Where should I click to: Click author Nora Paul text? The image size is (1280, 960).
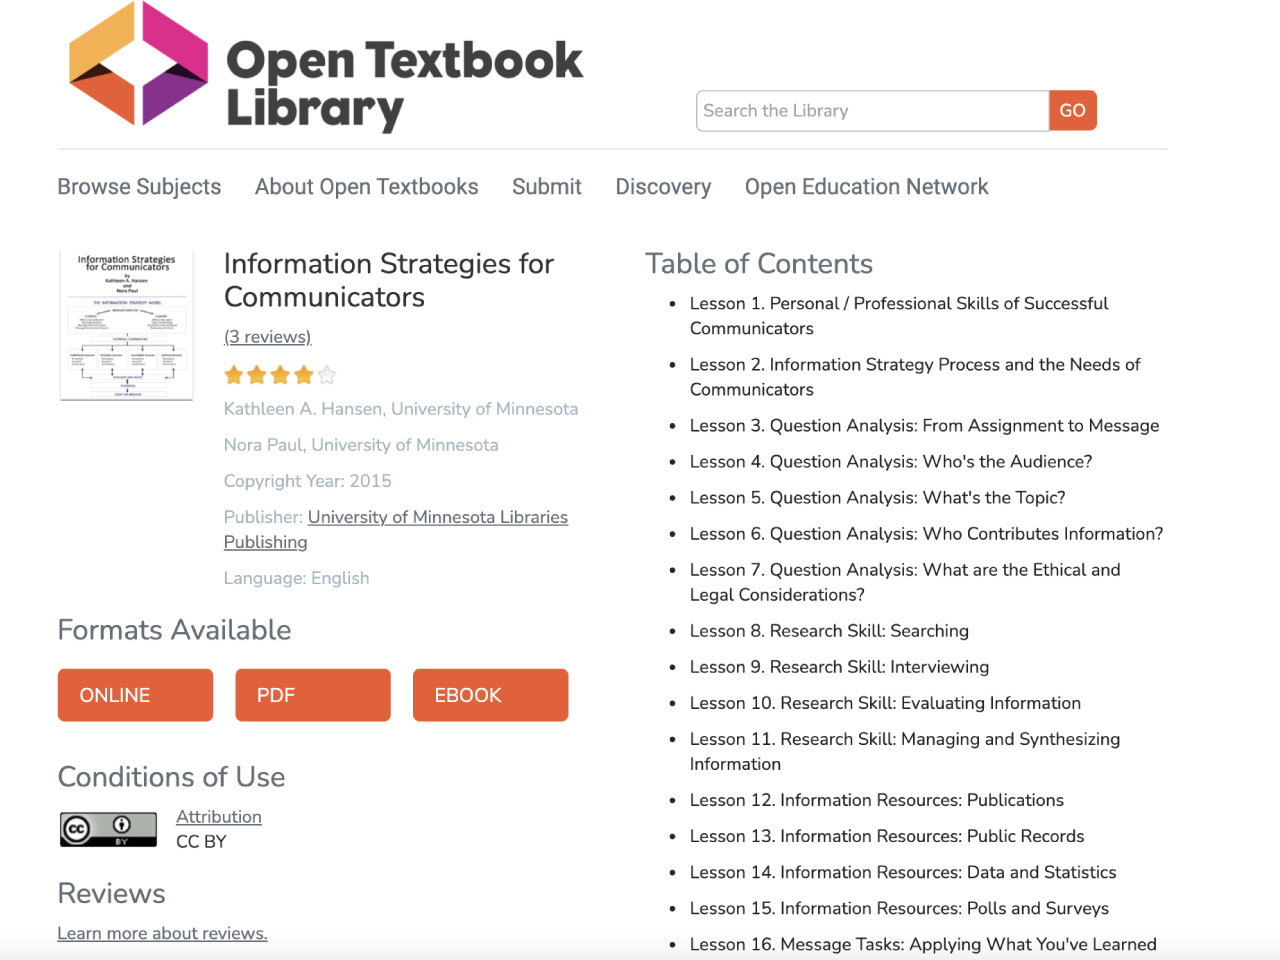[x=361, y=445]
